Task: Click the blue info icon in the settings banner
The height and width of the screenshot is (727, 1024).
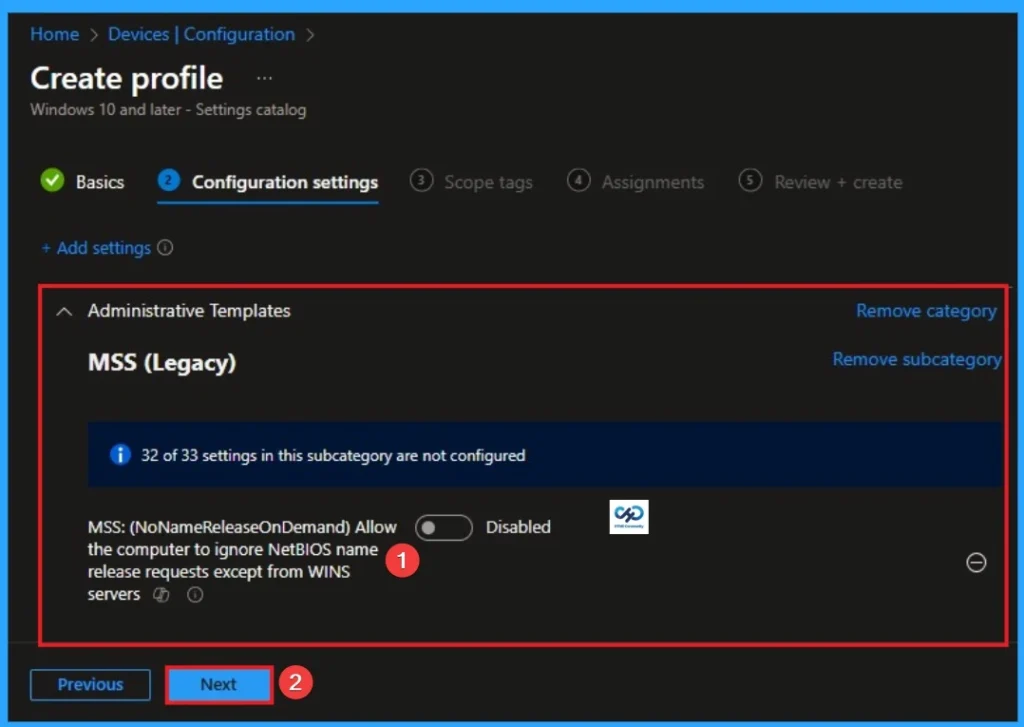Action: [119, 455]
